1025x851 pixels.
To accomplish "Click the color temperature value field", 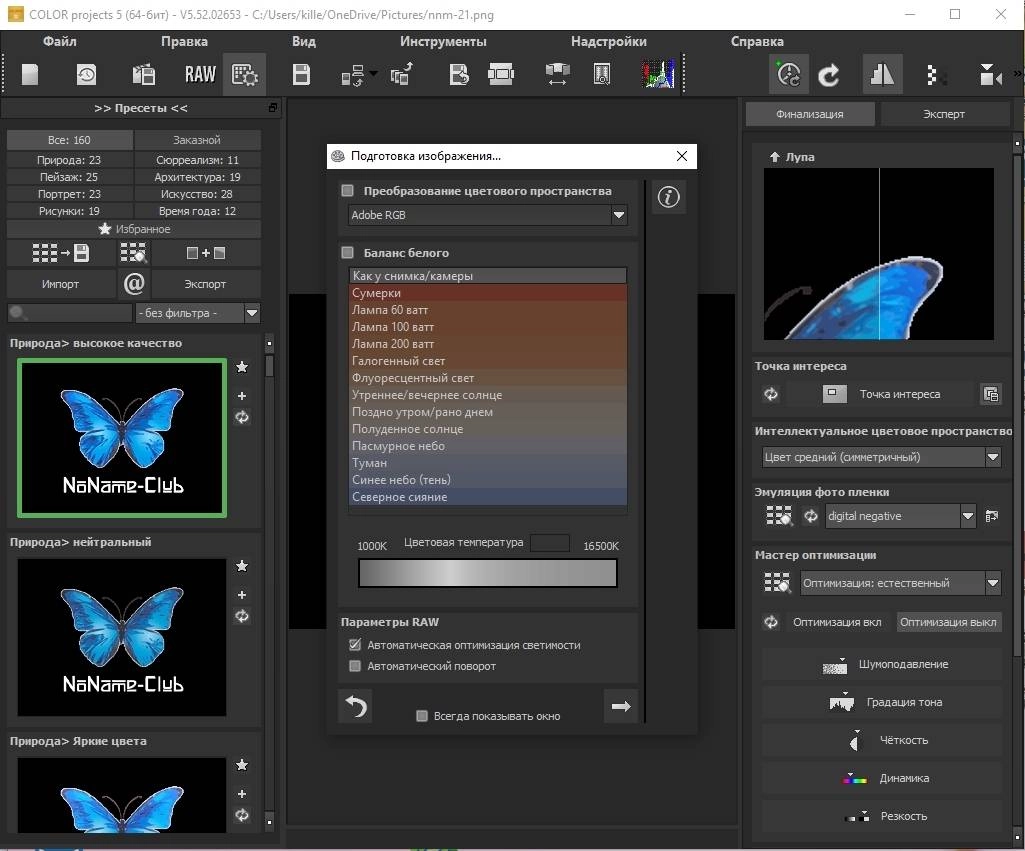I will [x=550, y=543].
